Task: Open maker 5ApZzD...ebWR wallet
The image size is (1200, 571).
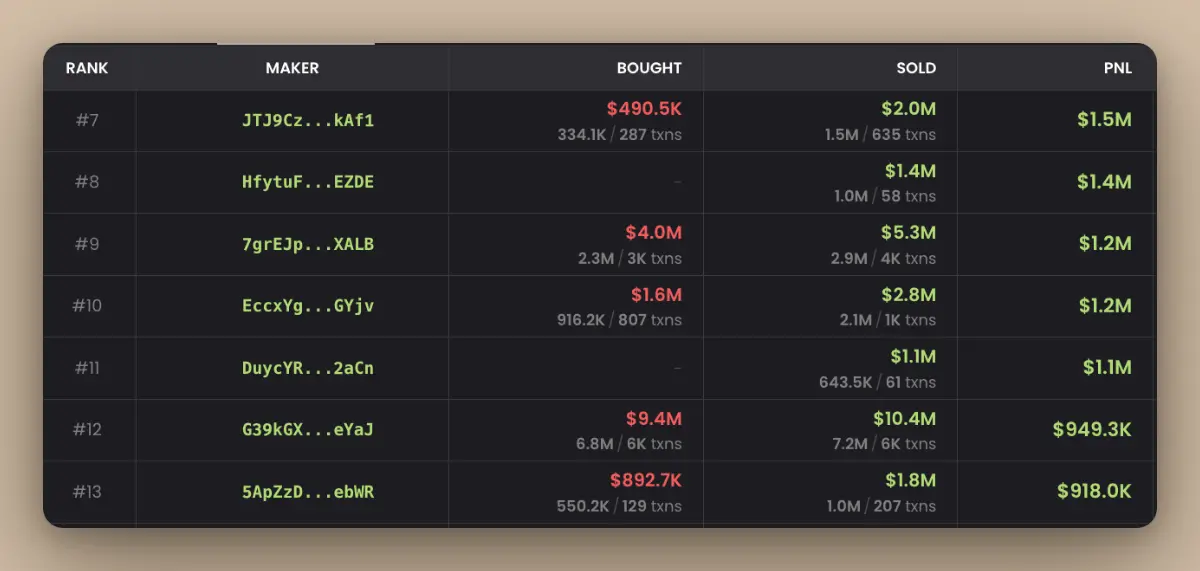Action: click(308, 493)
